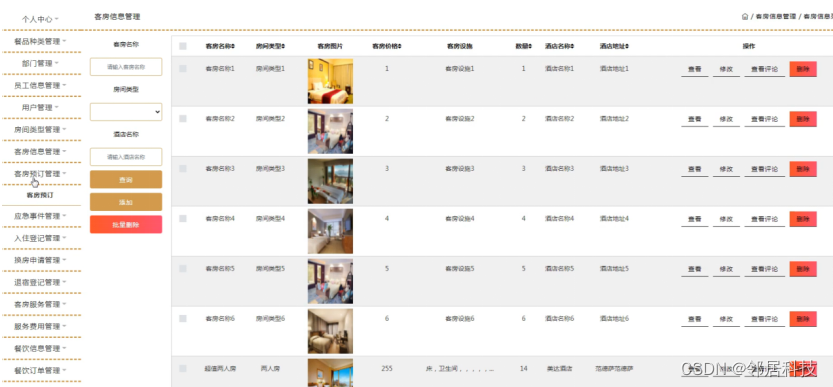The height and width of the screenshot is (387, 833).
Task: Open the 房间类型 filter dropdown
Action: pyautogui.click(x=126, y=112)
